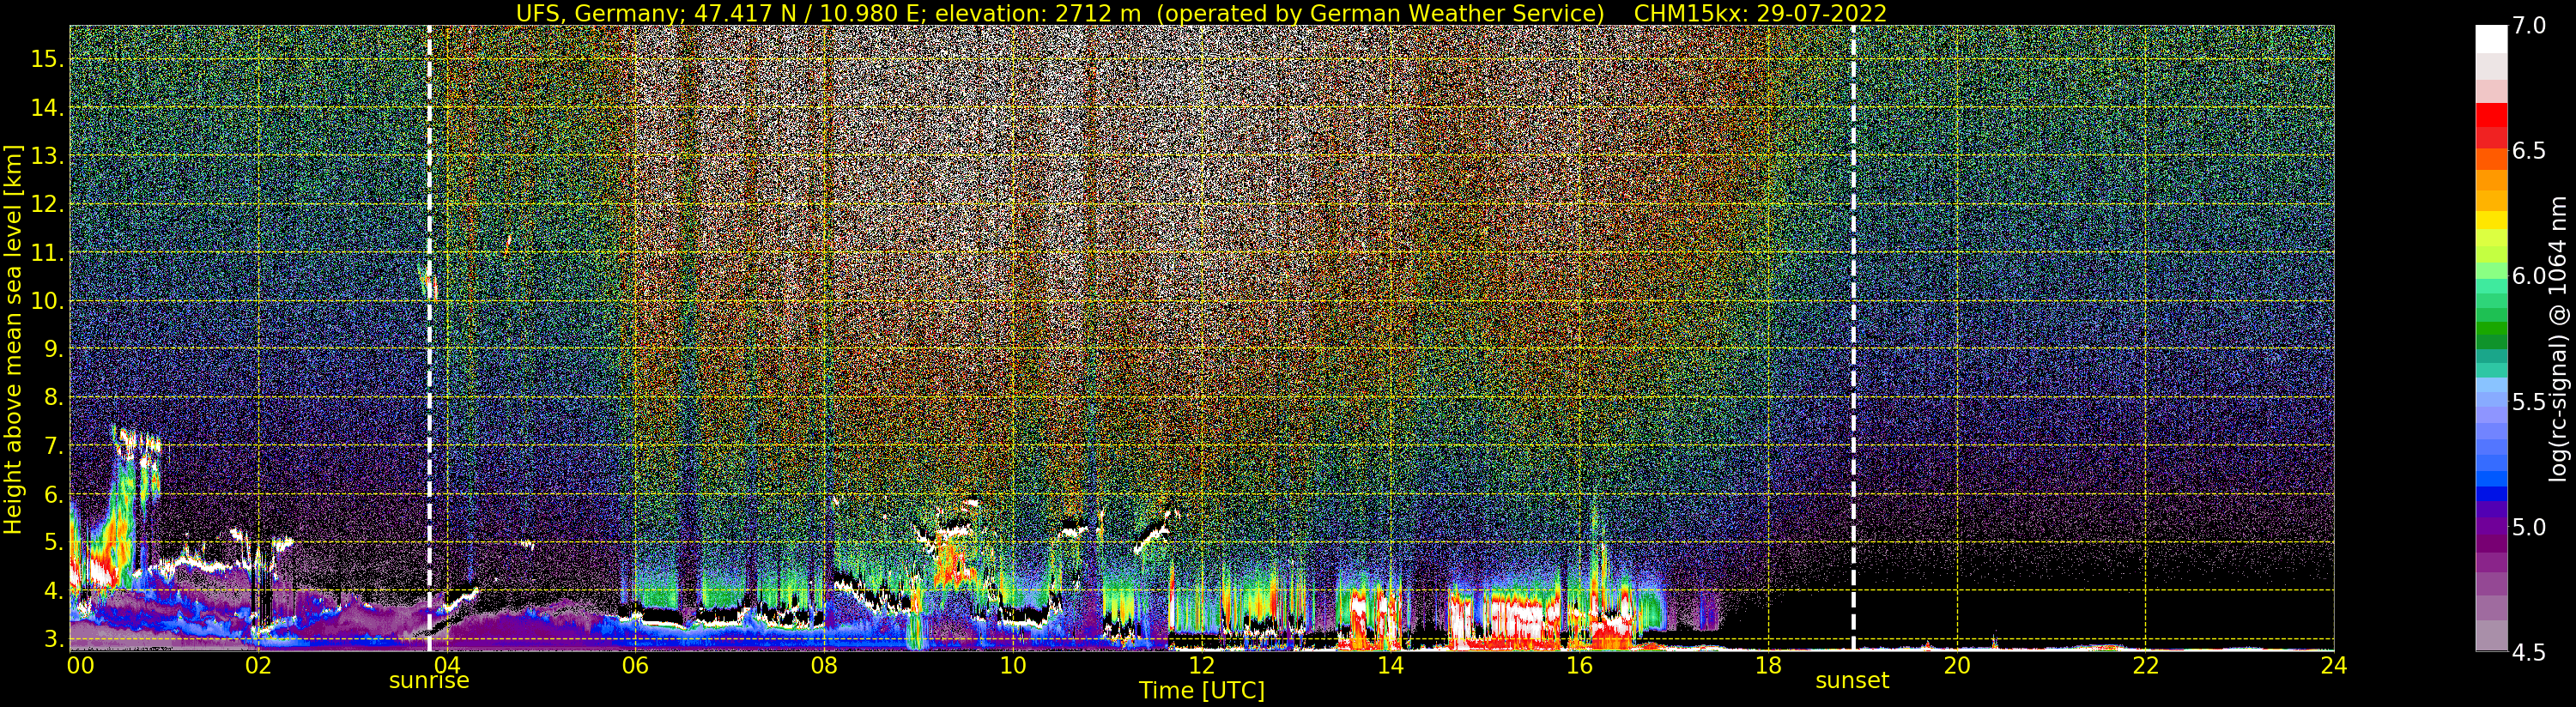Click the '08' tick on the time axis

(824, 665)
